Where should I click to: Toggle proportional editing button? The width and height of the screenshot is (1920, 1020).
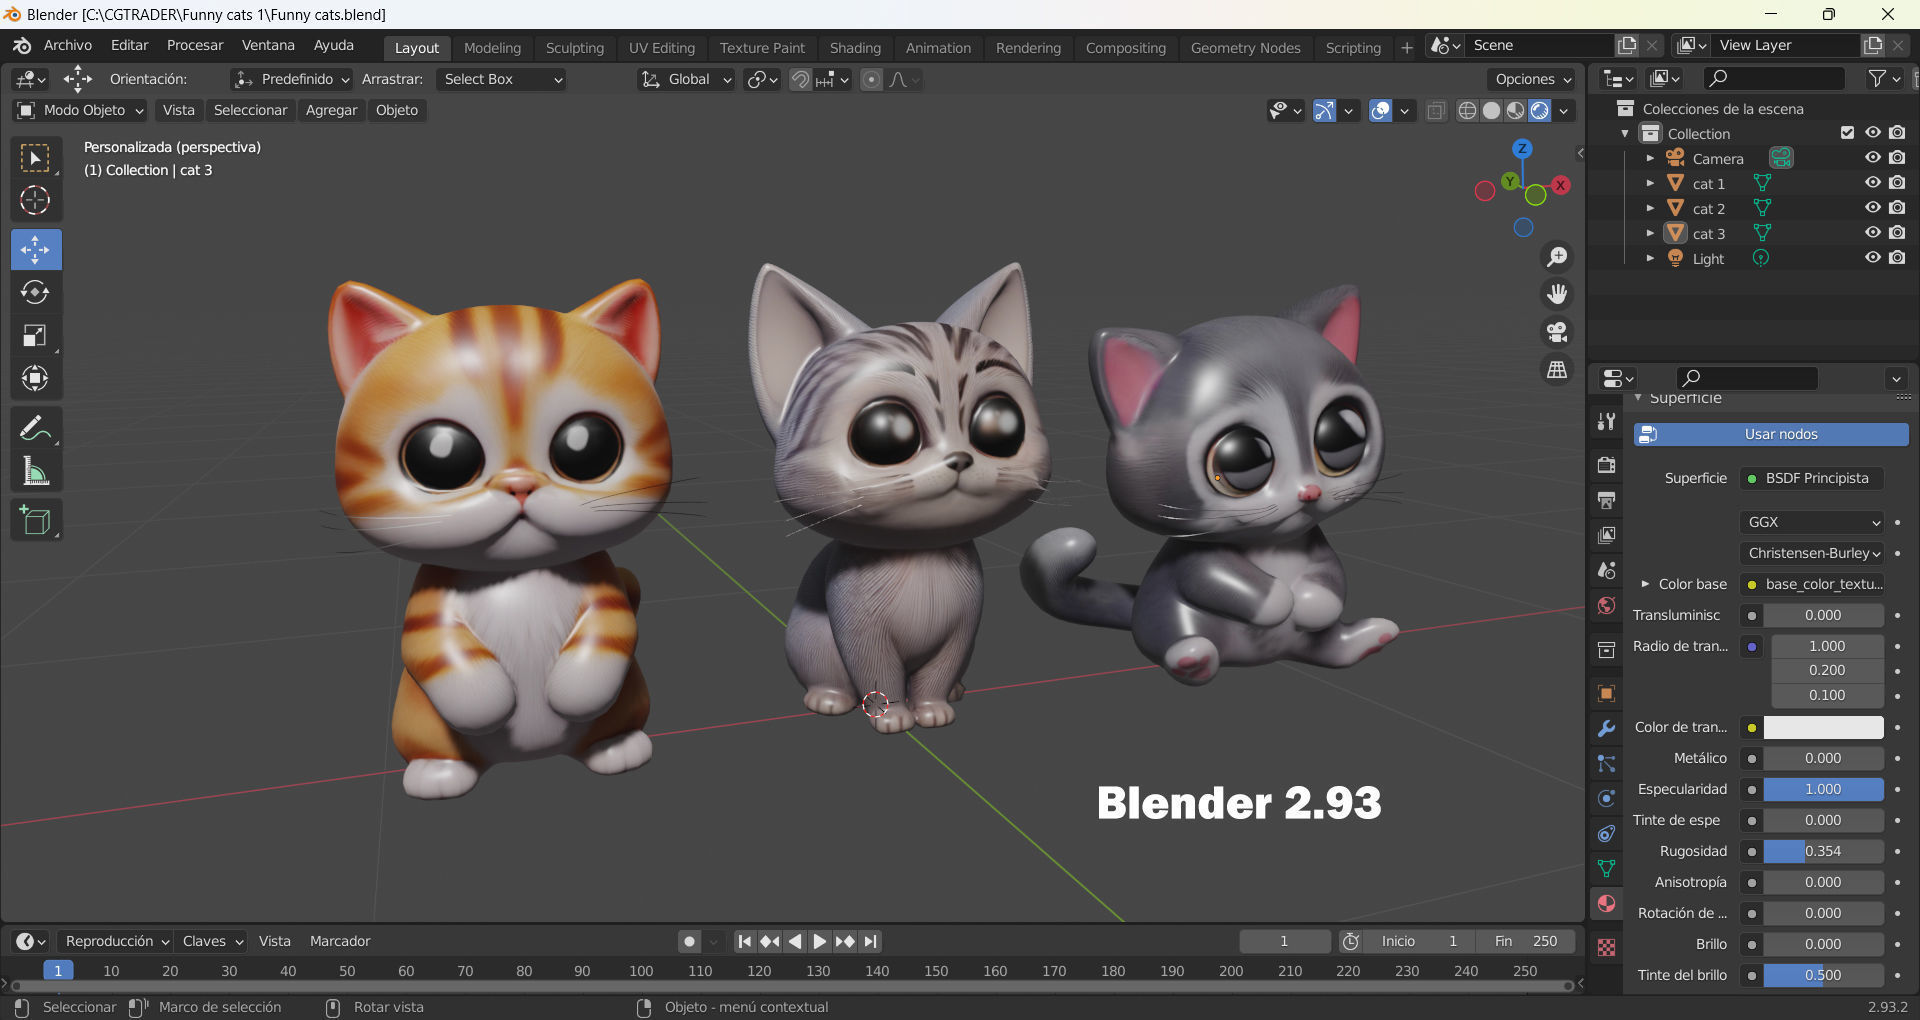pos(872,79)
